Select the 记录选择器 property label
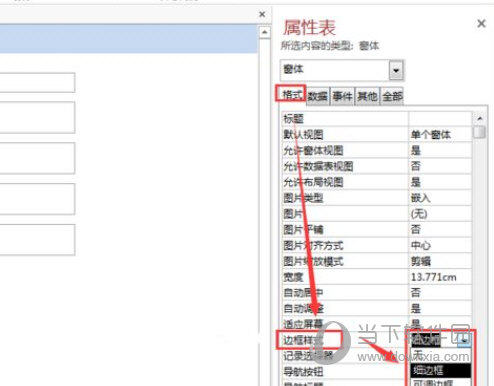The height and width of the screenshot is (386, 494). (308, 356)
